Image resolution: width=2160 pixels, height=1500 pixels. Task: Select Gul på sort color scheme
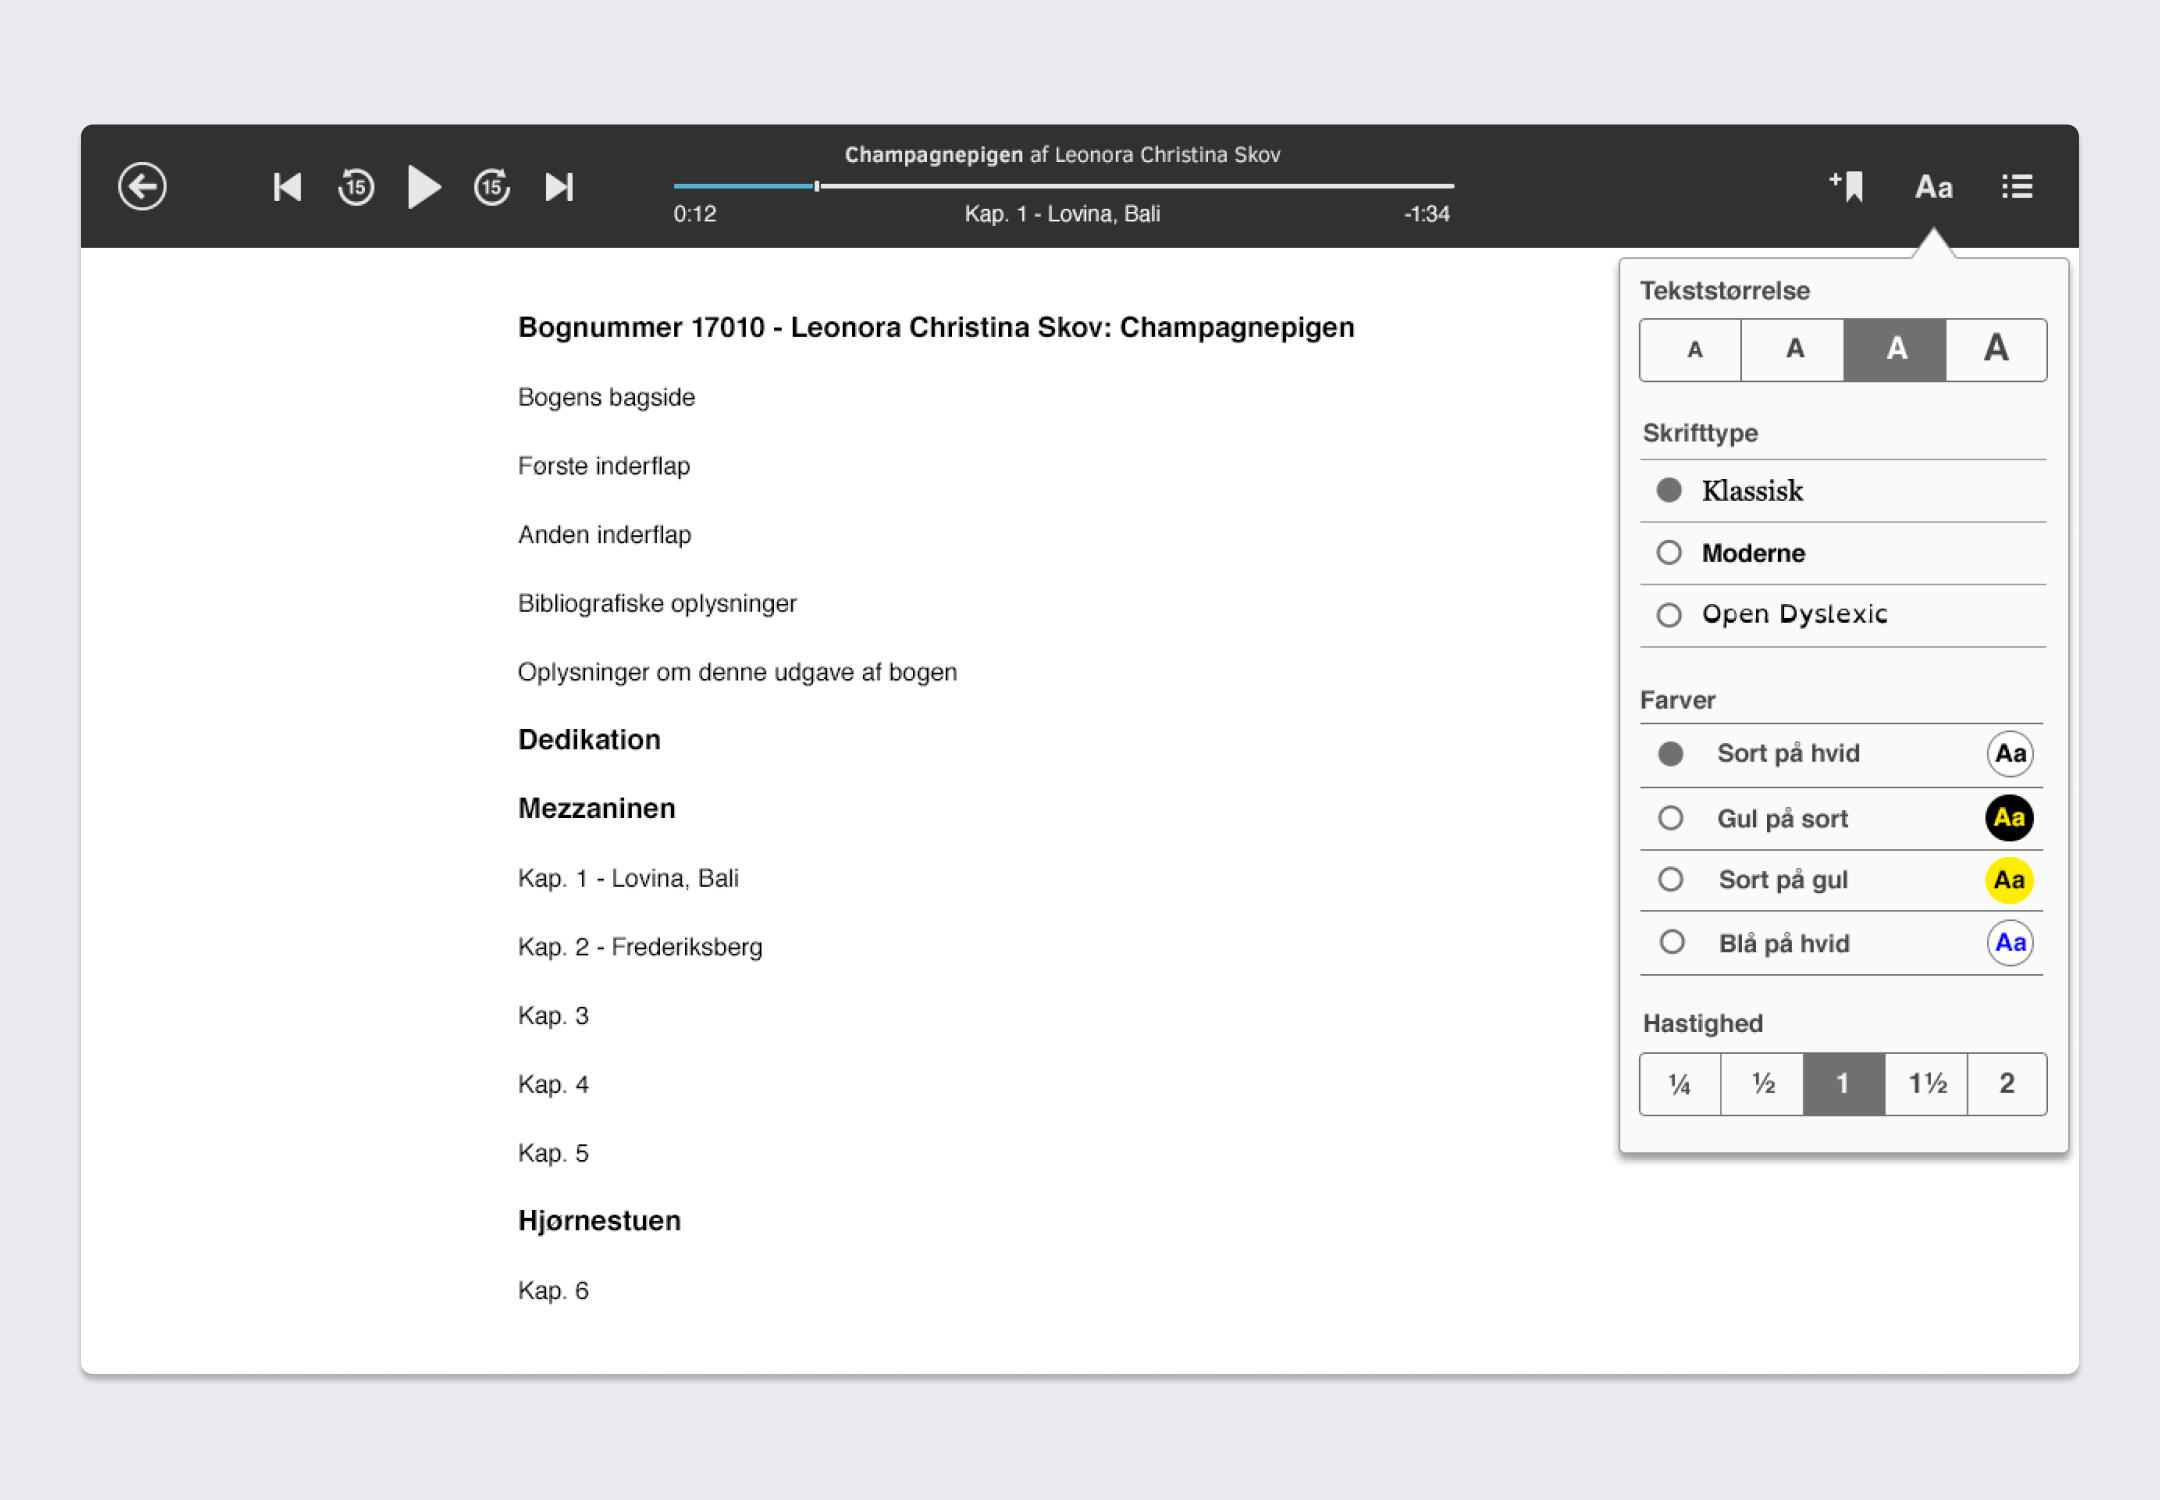[x=1841, y=818]
